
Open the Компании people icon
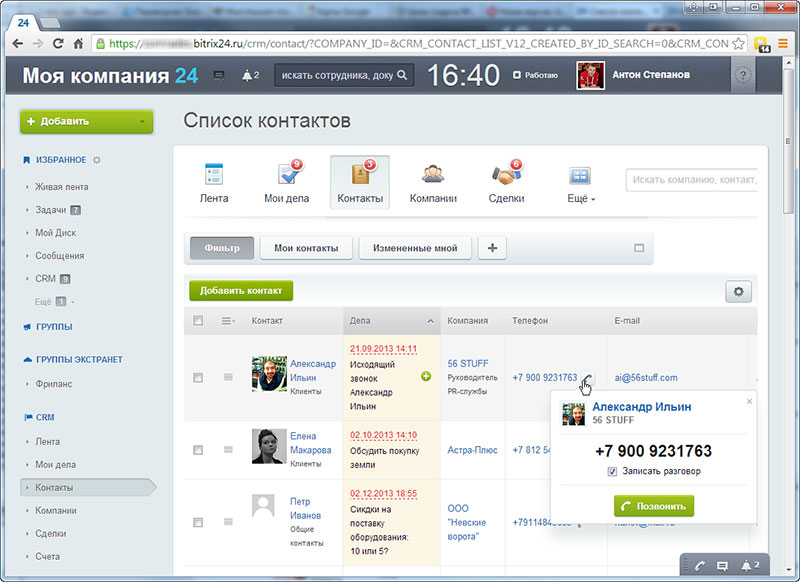(x=433, y=174)
